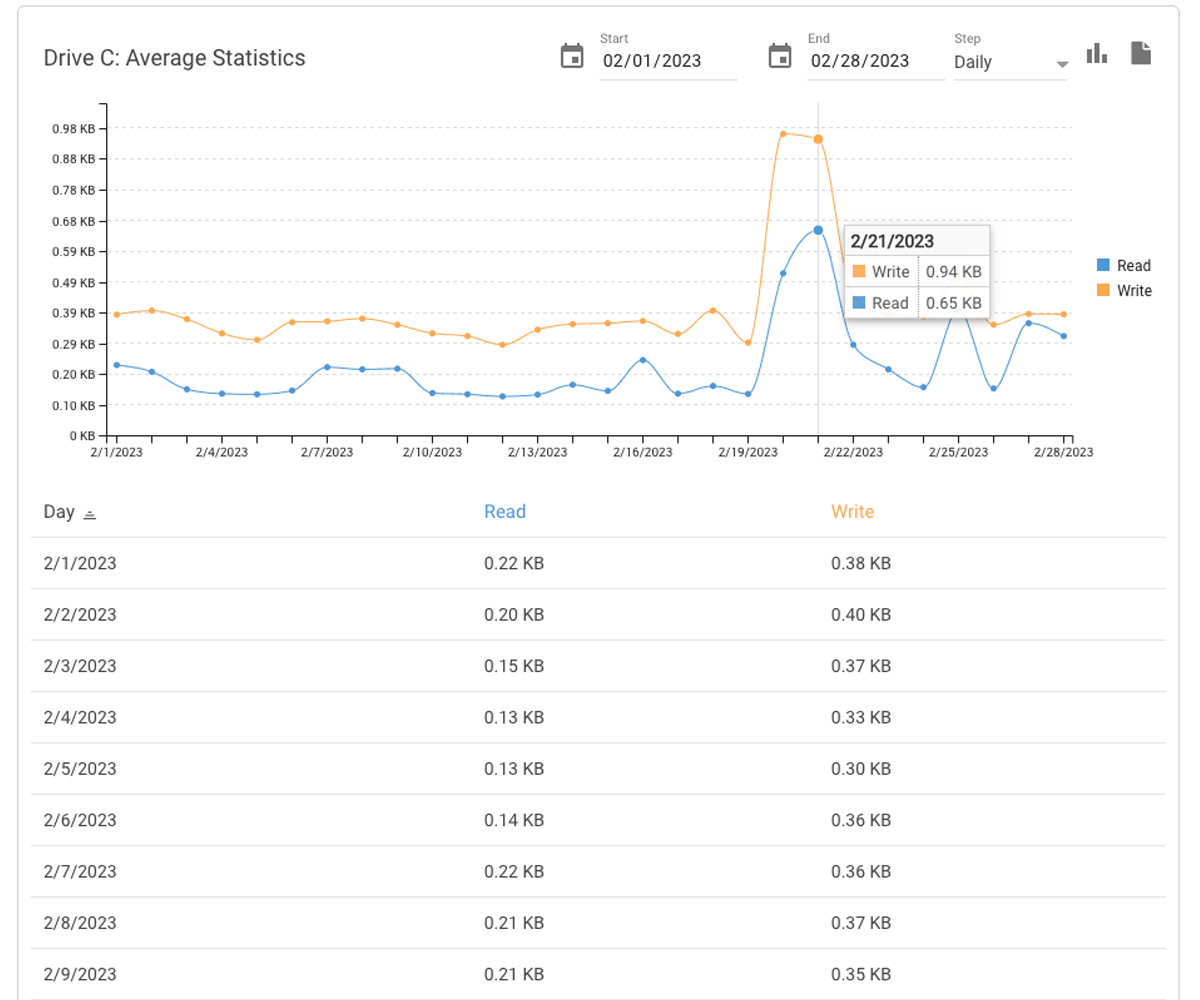Click the Drive C: Average Statistics title
The width and height of the screenshot is (1200, 1000).
(175, 58)
